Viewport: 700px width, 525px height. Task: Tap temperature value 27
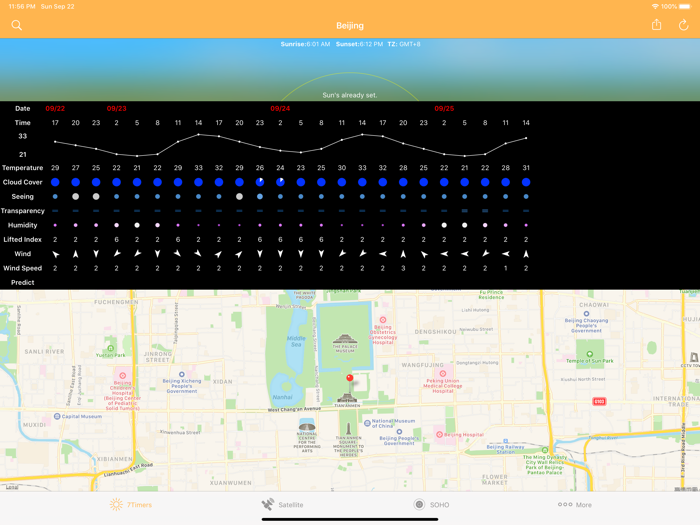point(75,168)
